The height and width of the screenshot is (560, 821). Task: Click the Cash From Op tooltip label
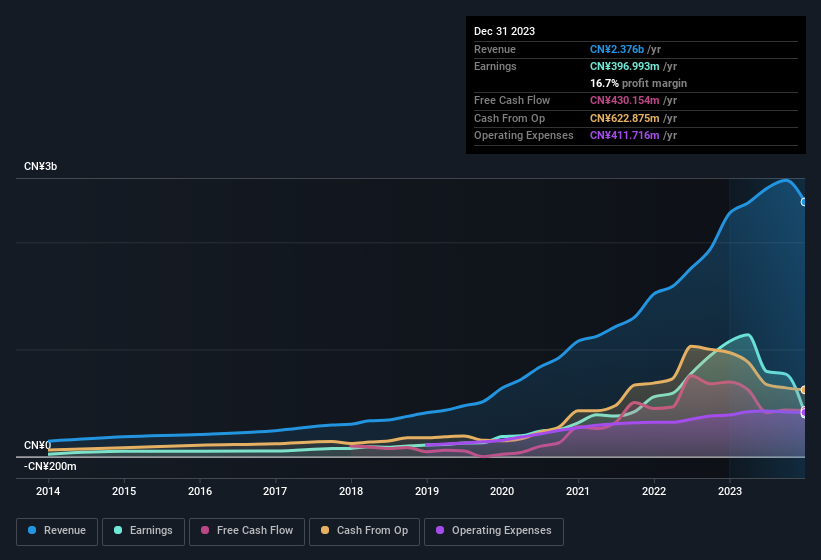(509, 118)
